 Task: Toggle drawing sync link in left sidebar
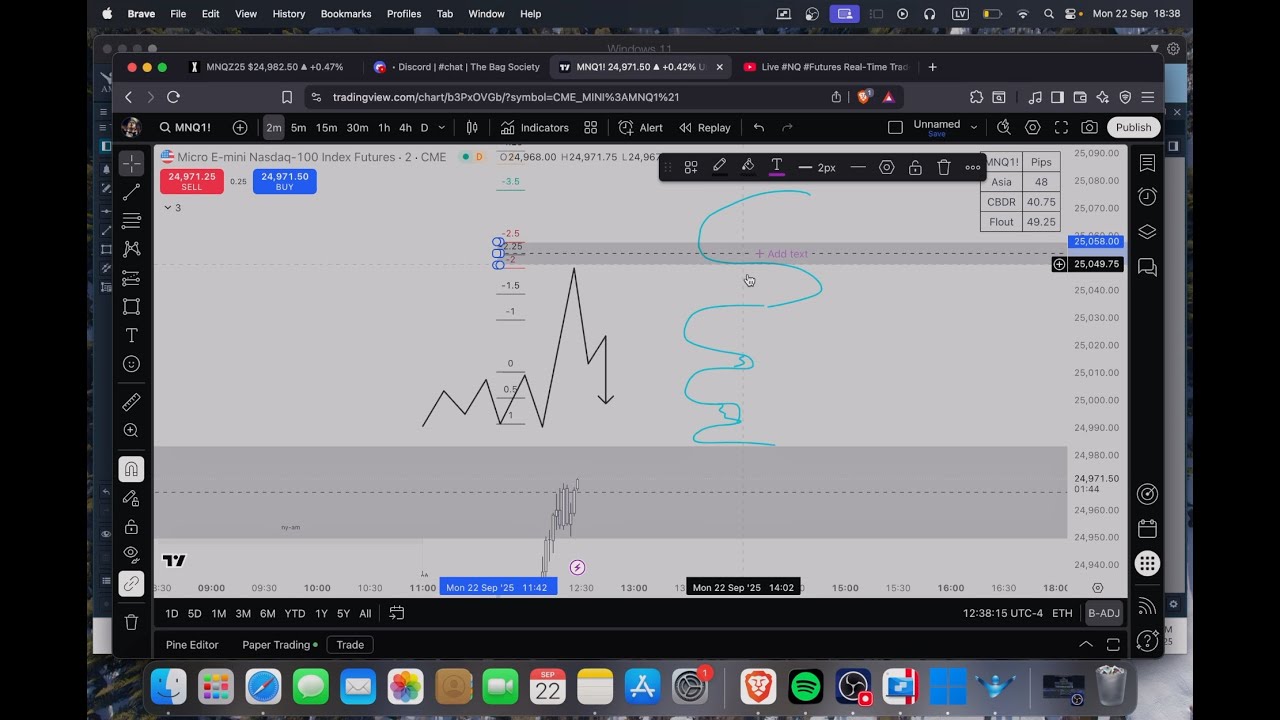pyautogui.click(x=131, y=583)
